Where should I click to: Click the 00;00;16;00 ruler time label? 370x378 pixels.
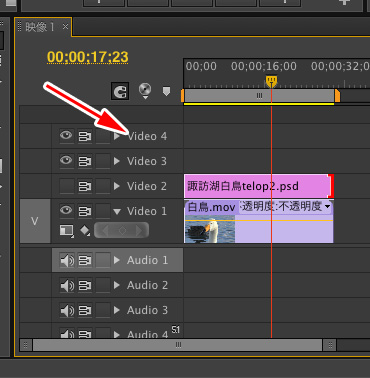pyautogui.click(x=264, y=66)
